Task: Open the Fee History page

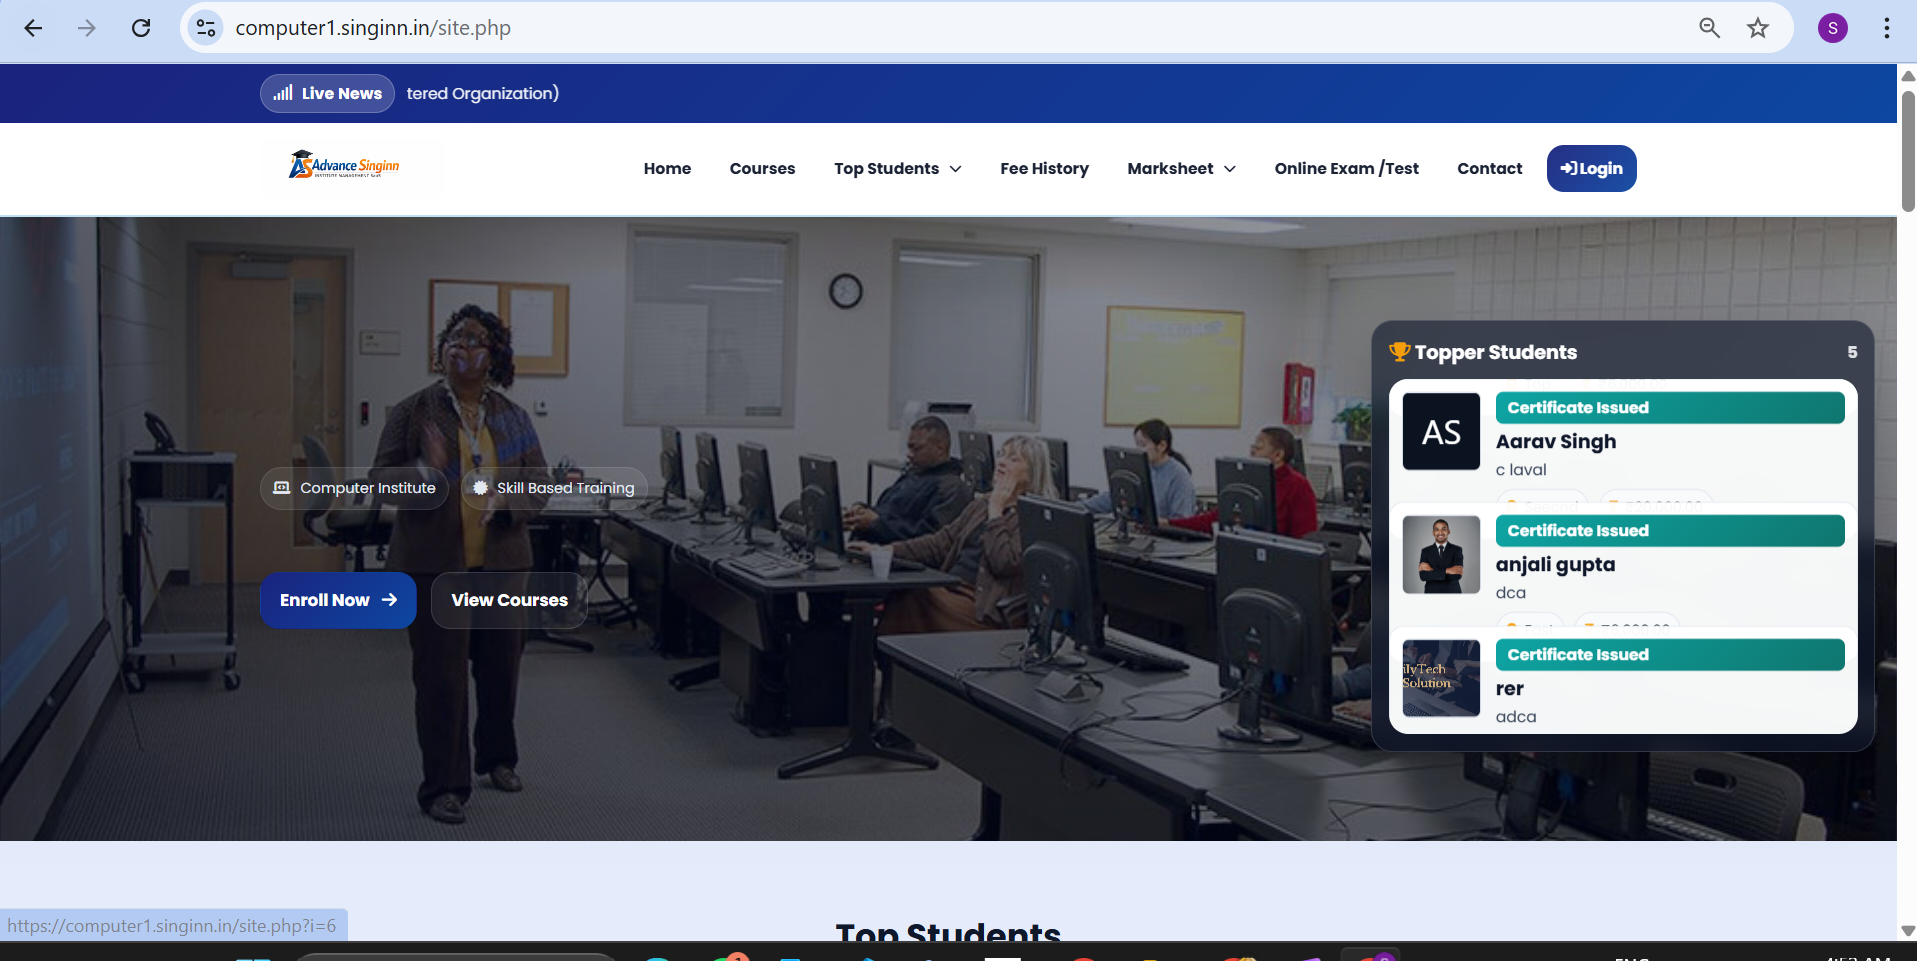Action: click(x=1044, y=169)
